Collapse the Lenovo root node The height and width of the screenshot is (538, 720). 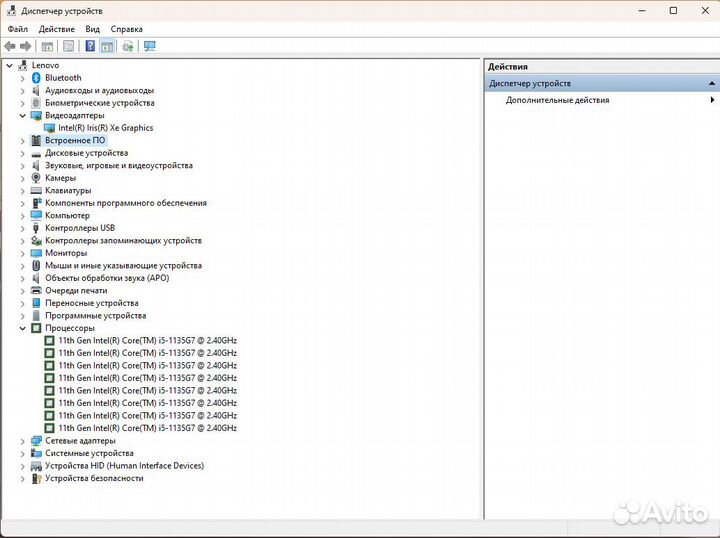pos(9,66)
